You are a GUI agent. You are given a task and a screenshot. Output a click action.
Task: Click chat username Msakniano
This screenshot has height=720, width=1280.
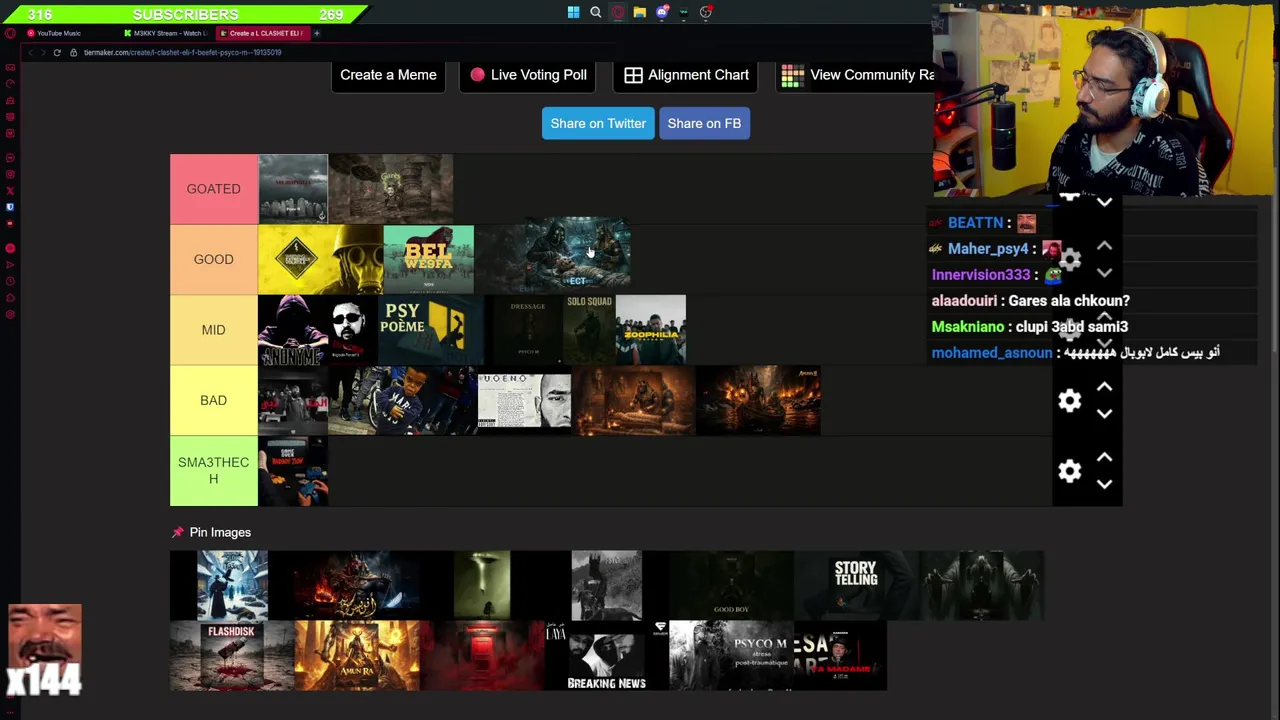[x=968, y=327]
